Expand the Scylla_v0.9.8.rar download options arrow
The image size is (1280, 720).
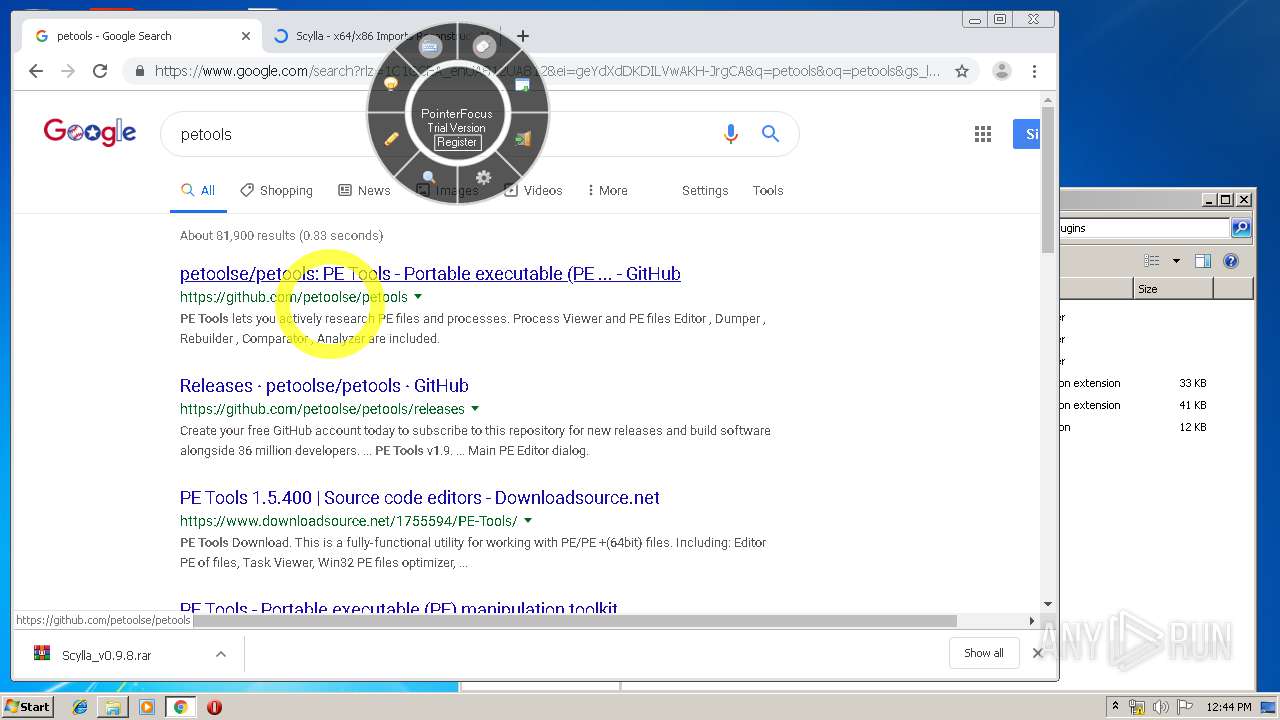coord(221,655)
